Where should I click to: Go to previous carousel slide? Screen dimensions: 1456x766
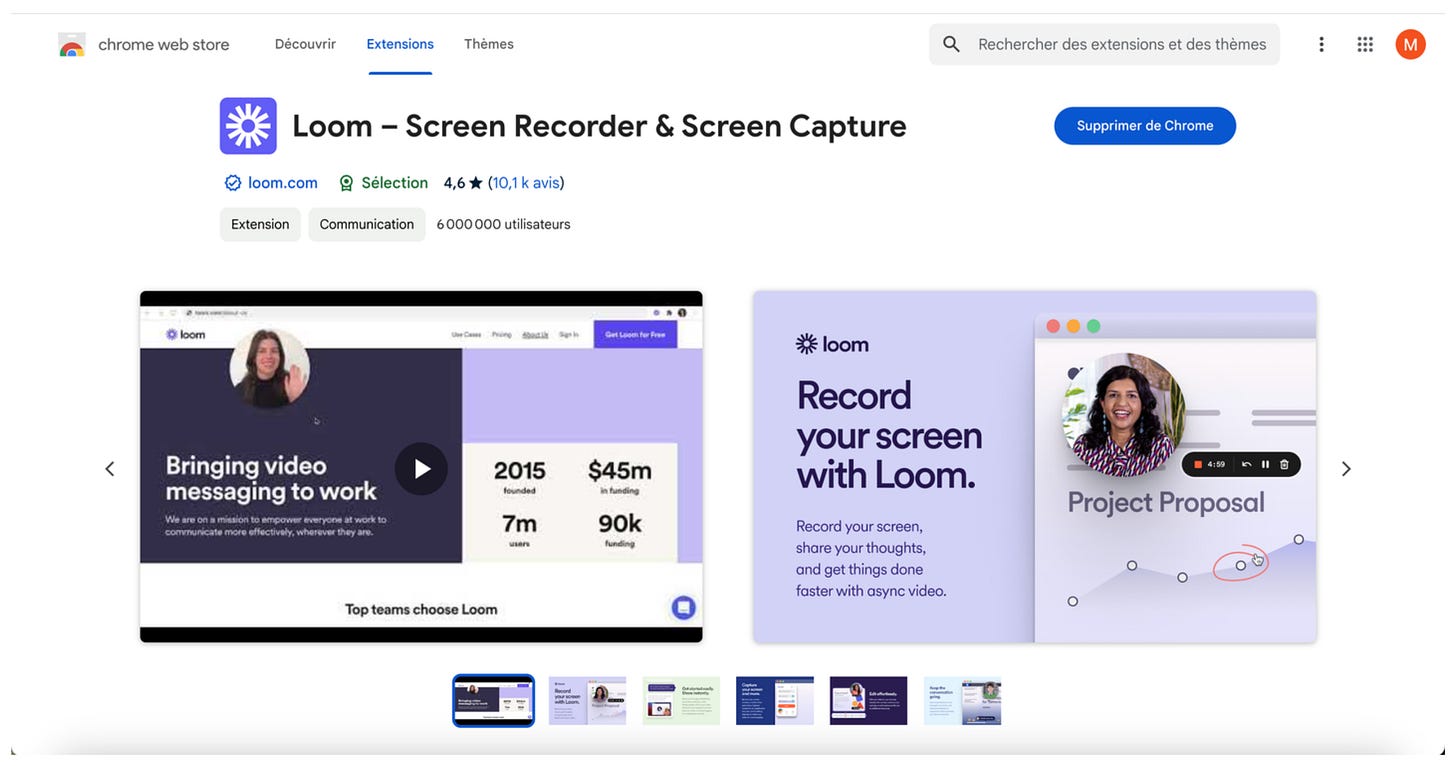pos(110,468)
